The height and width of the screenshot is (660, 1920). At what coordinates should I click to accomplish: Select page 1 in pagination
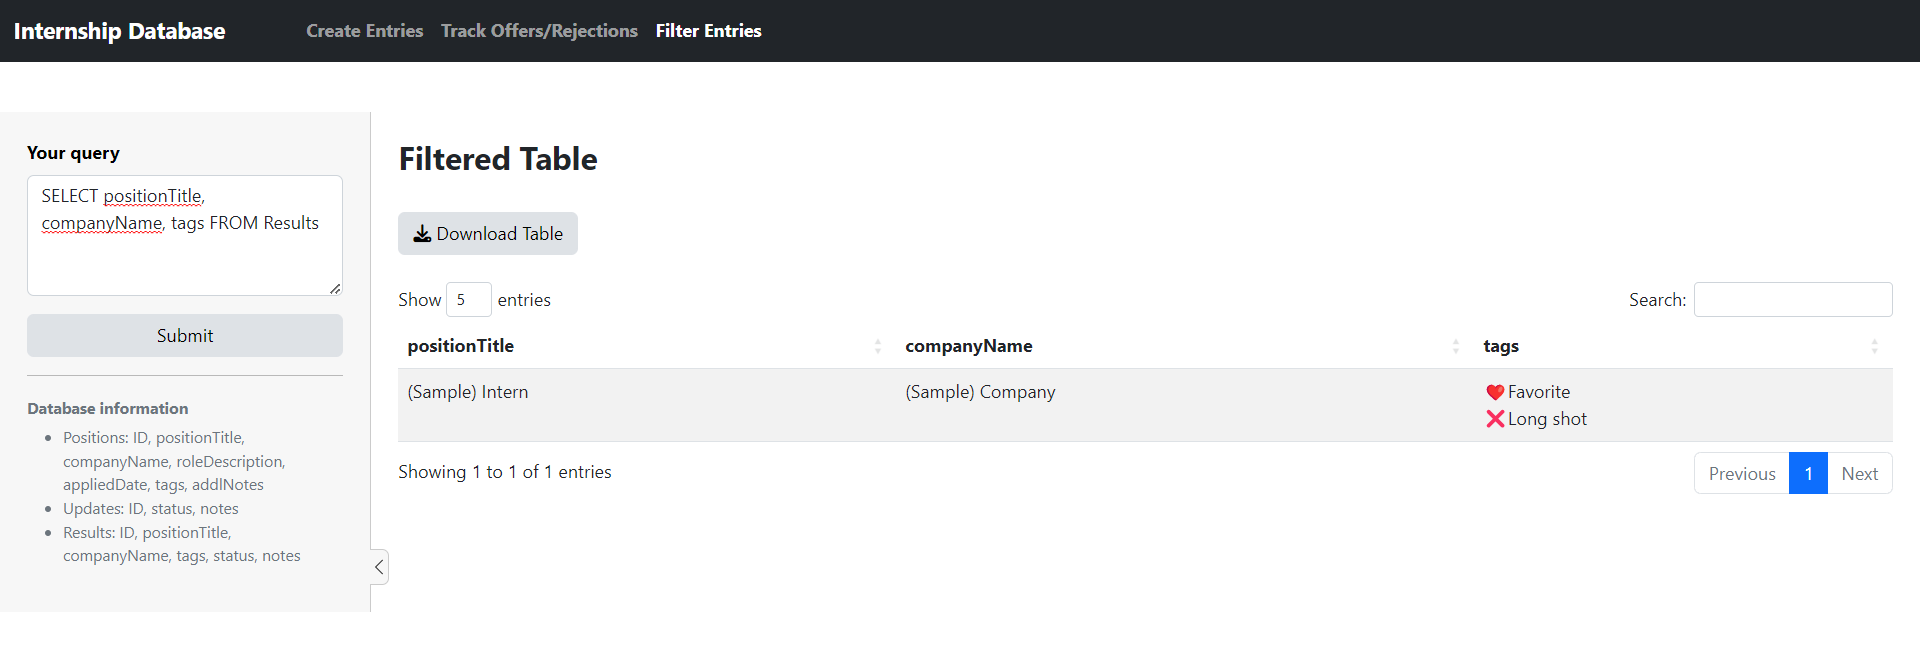[x=1808, y=474]
